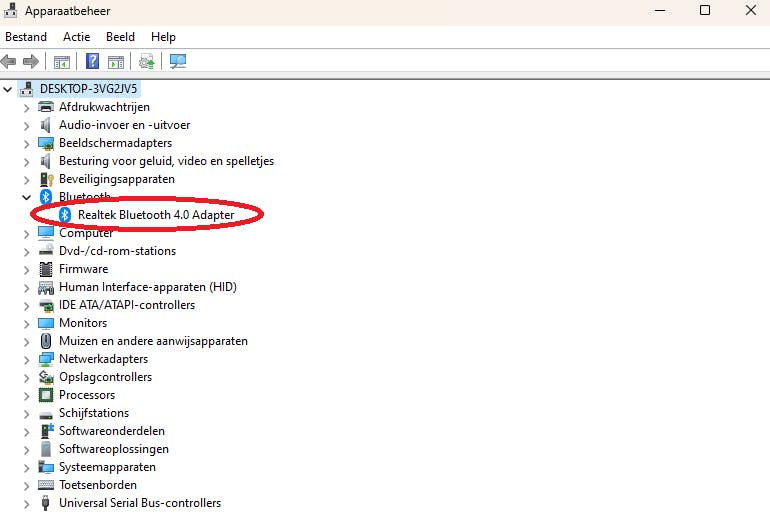This screenshot has width=770, height=518.
Task: Click the Back arrow toolbar icon
Action: pos(8,61)
